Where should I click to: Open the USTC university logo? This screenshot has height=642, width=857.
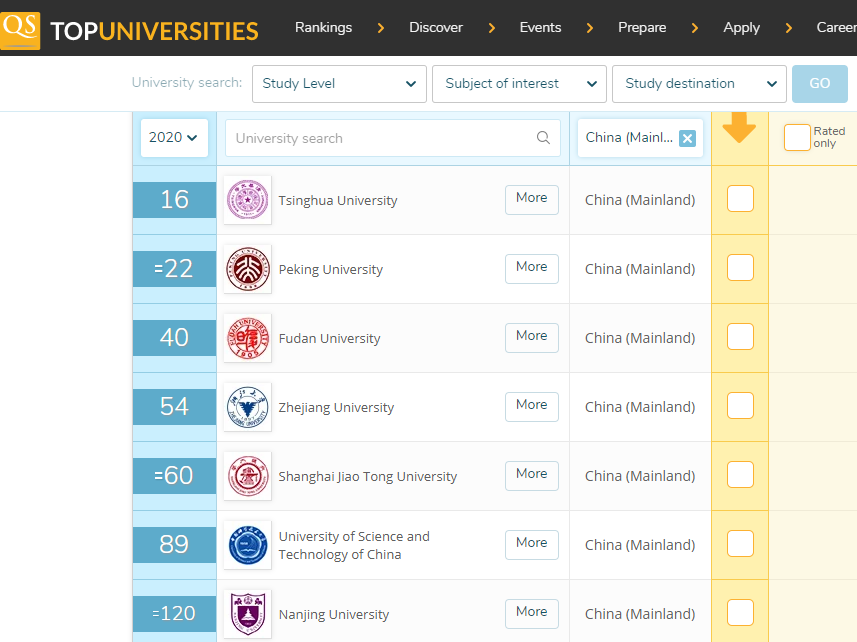tap(248, 545)
